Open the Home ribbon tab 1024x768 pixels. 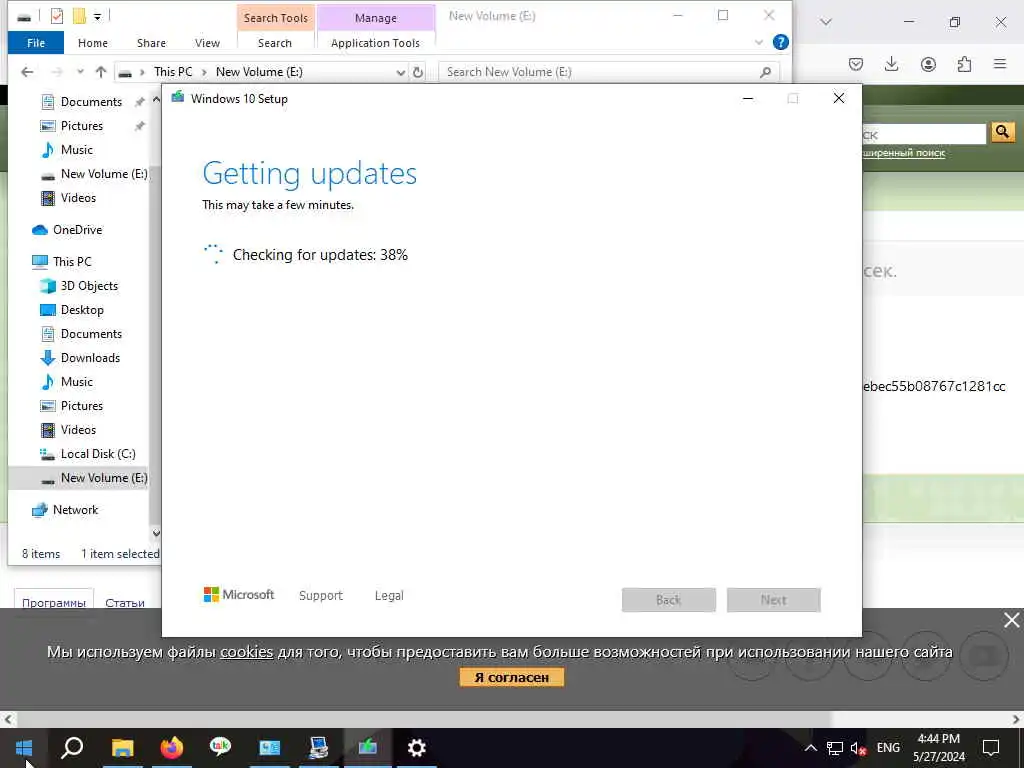pos(93,43)
